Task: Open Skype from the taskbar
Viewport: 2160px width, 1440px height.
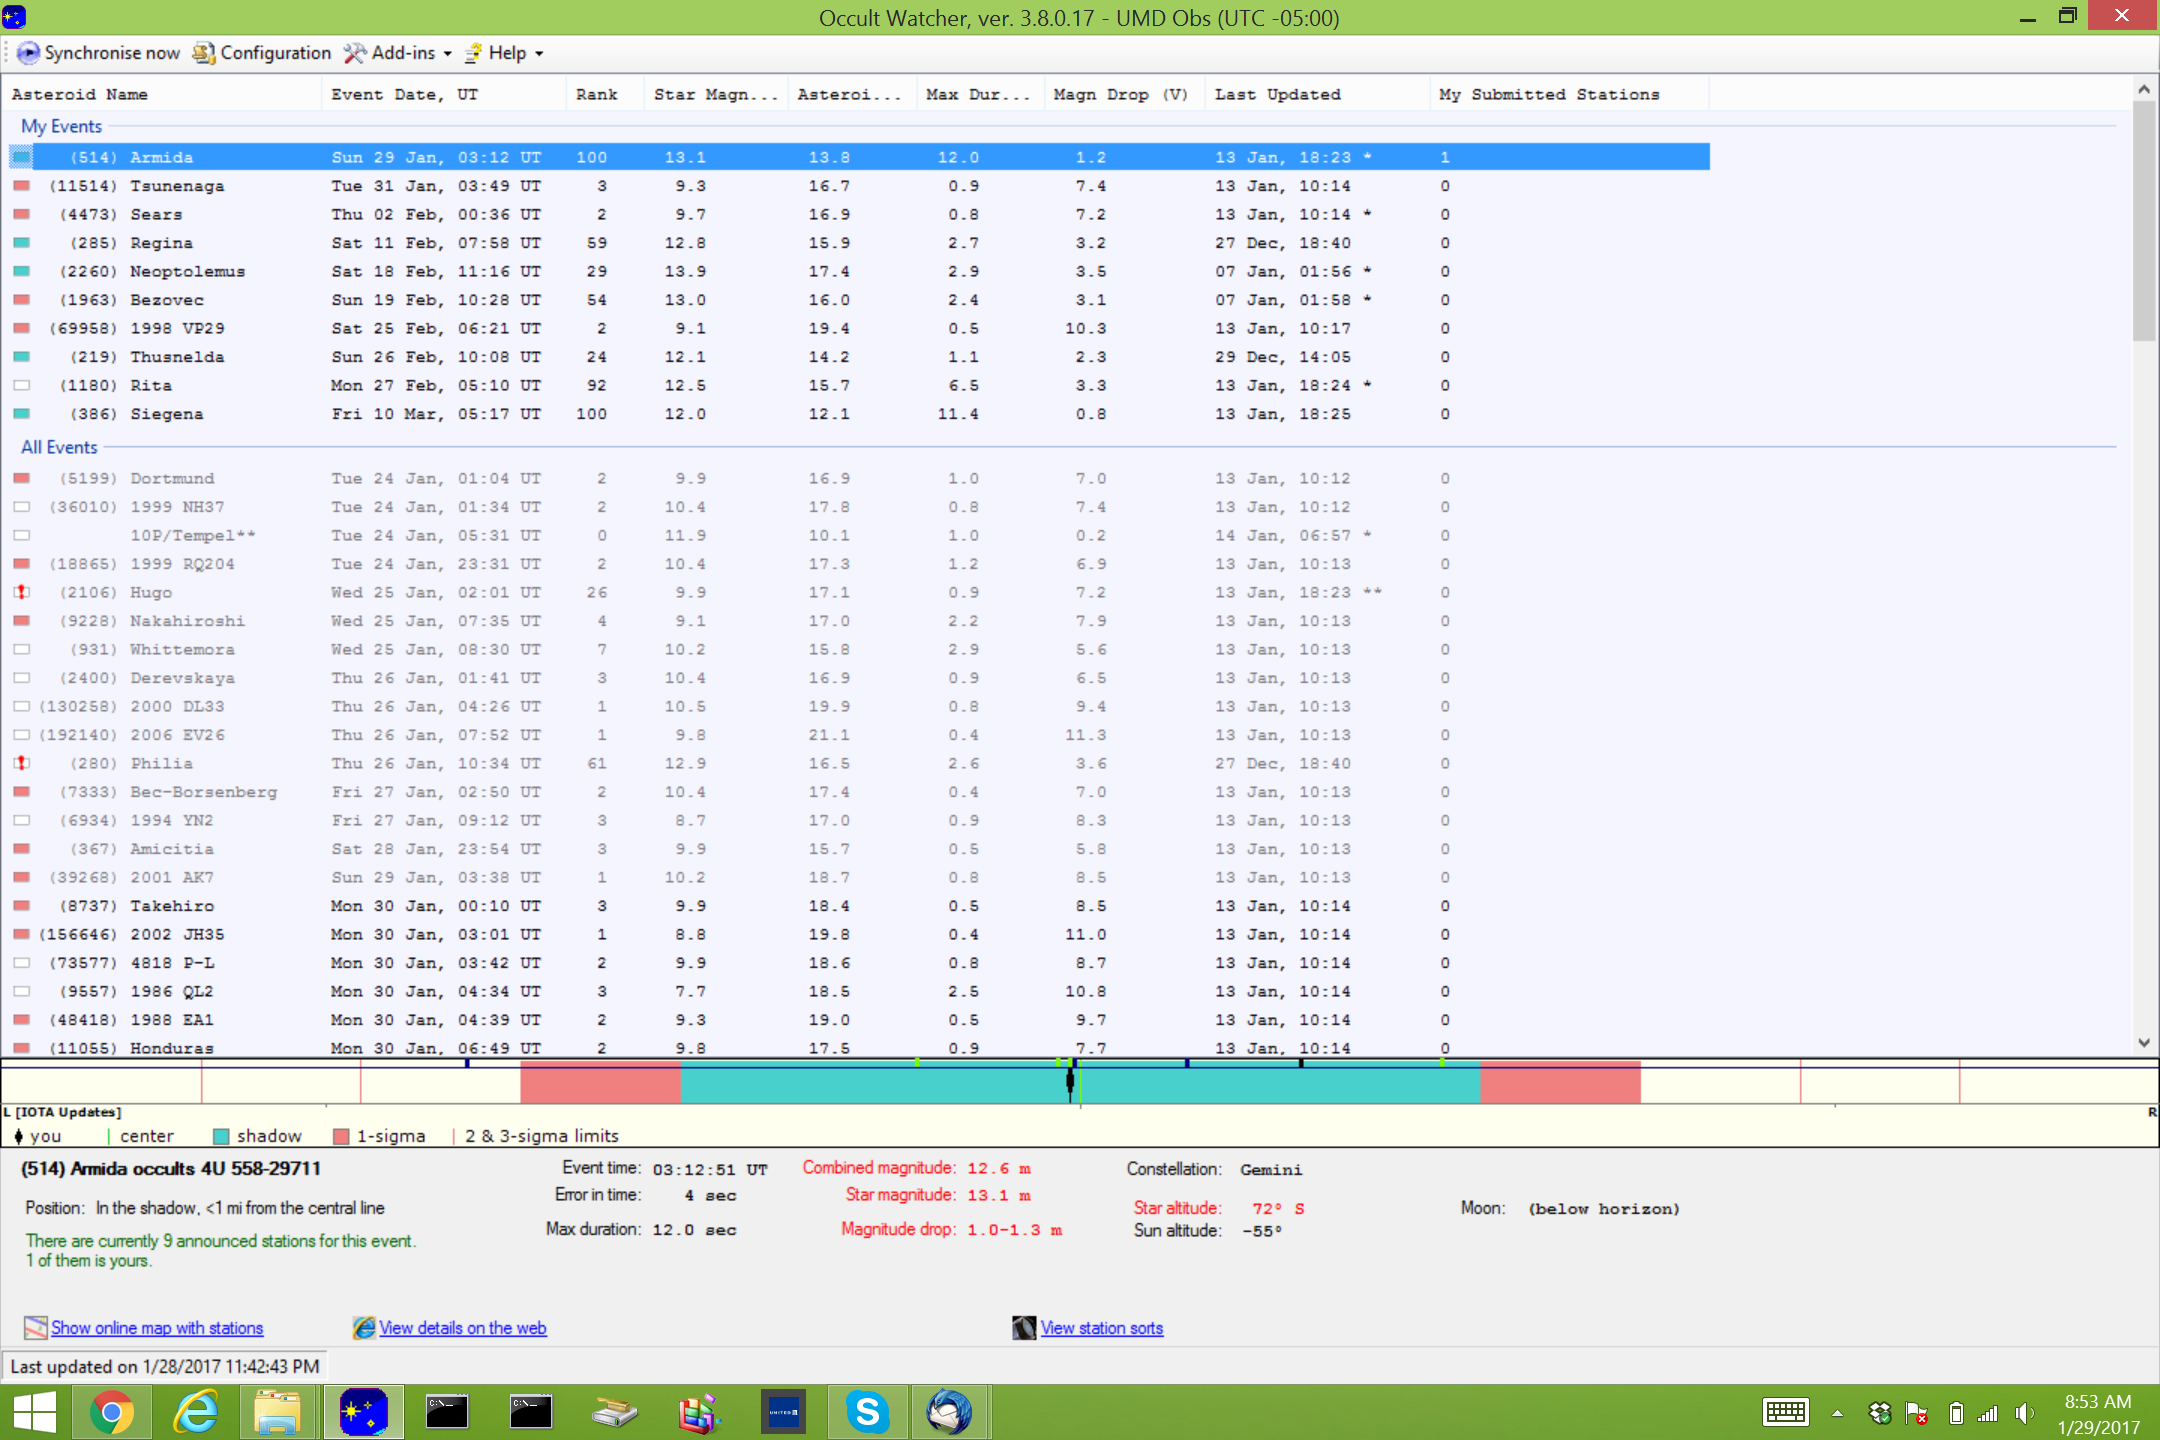Action: pos(867,1412)
